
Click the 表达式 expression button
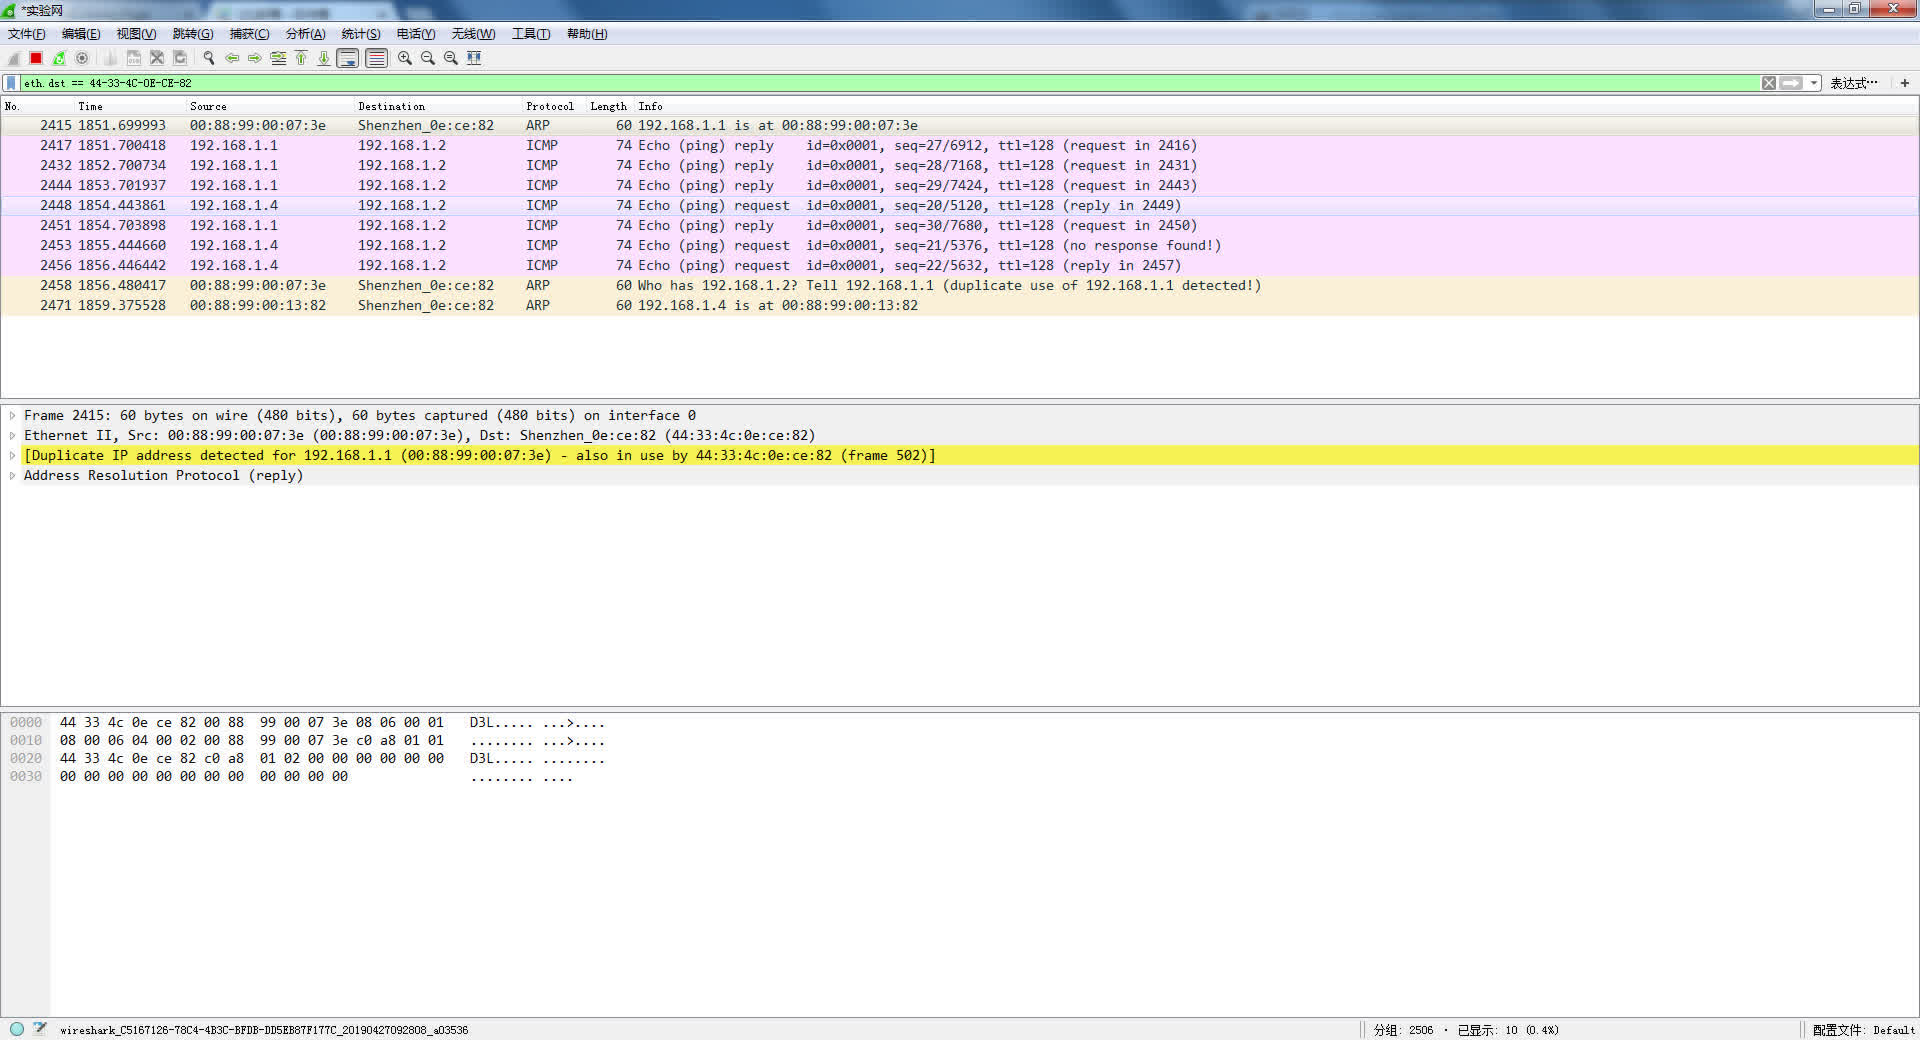point(1853,83)
